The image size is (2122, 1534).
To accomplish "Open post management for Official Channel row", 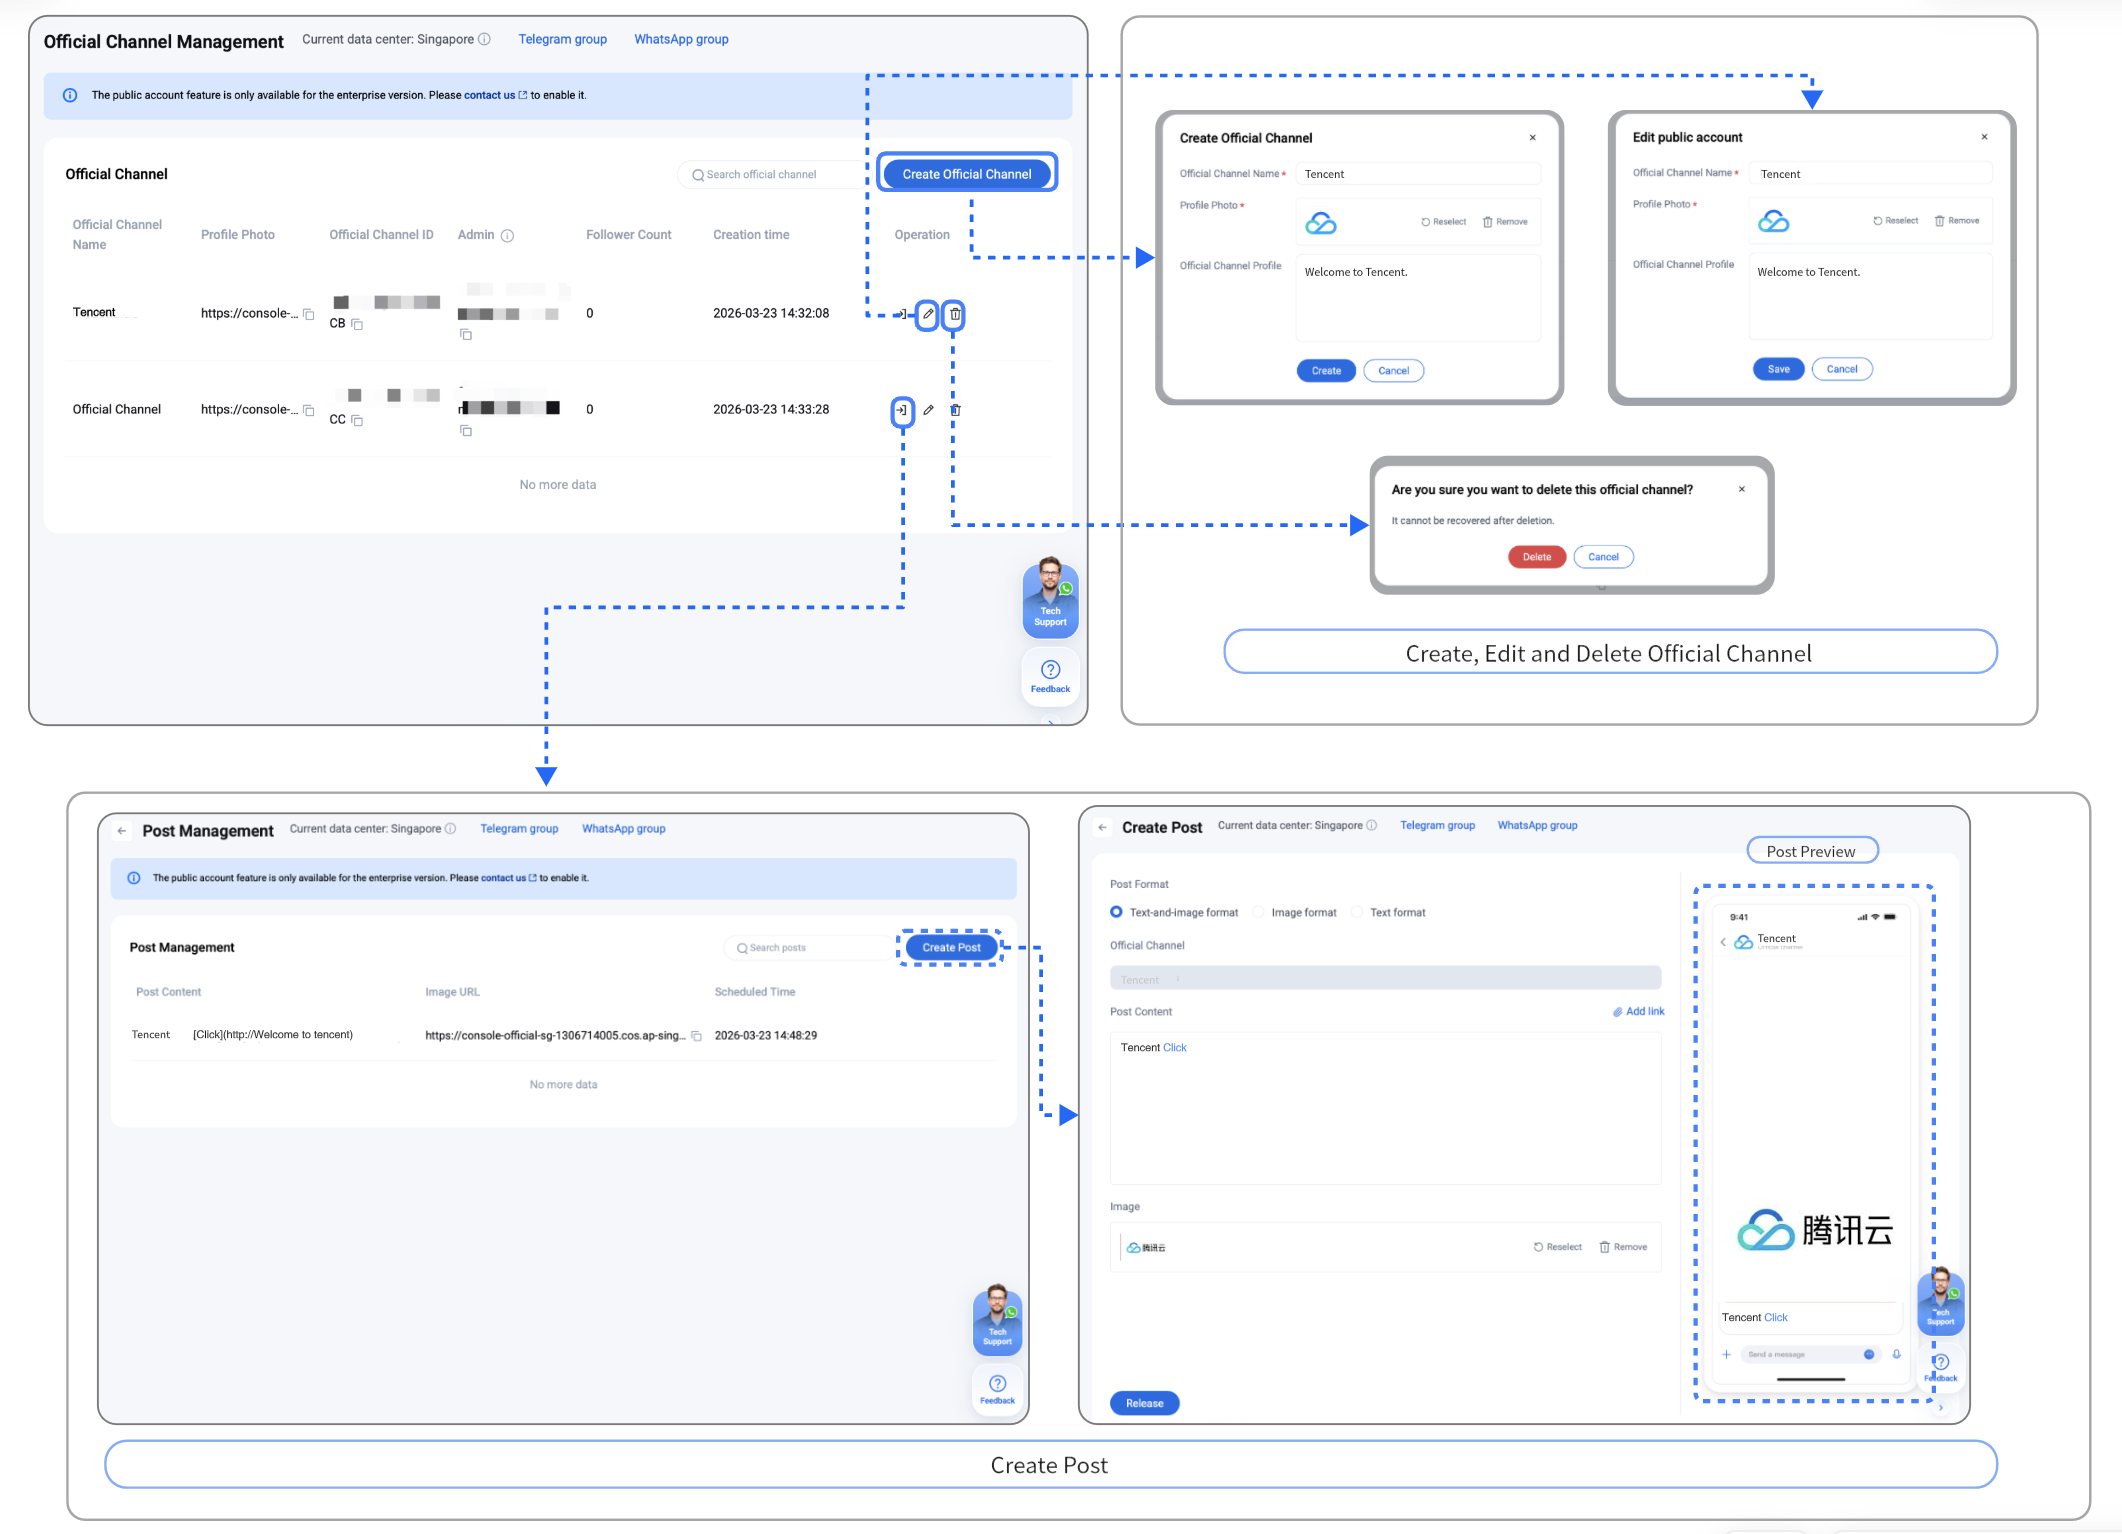I will [902, 410].
